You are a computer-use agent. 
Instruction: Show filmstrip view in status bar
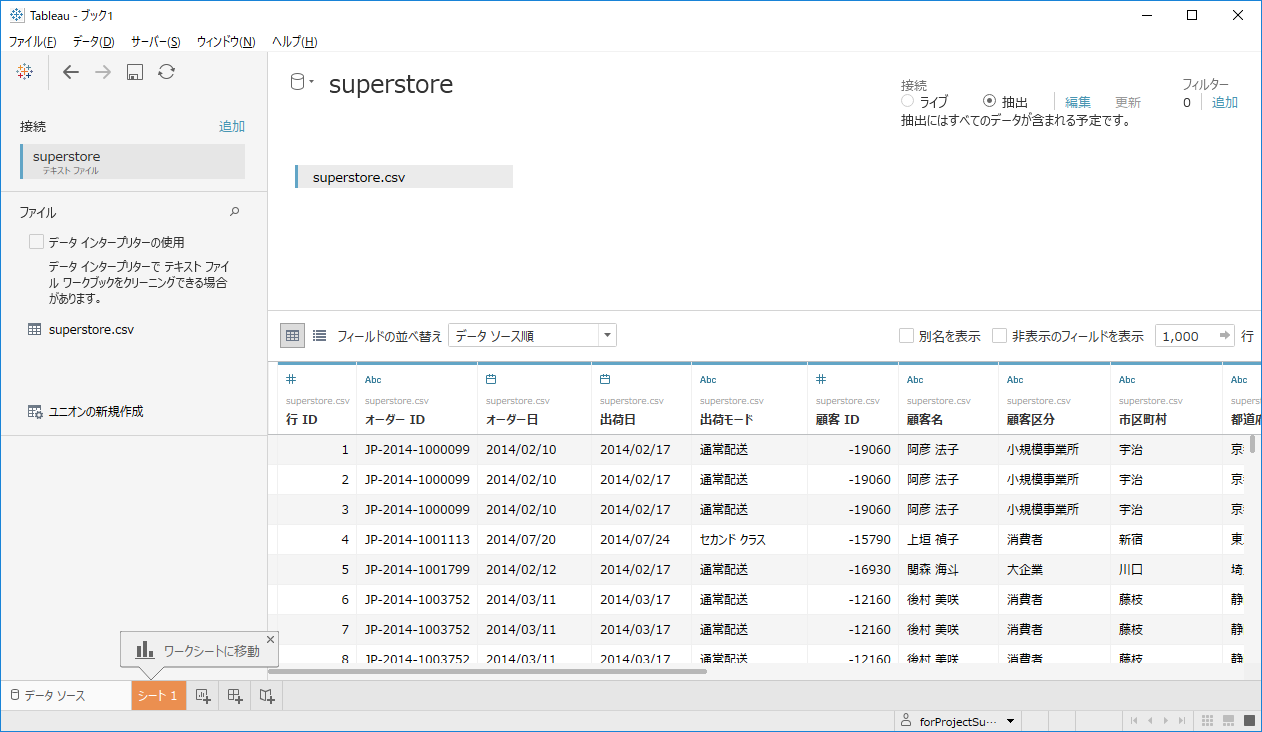(1228, 721)
